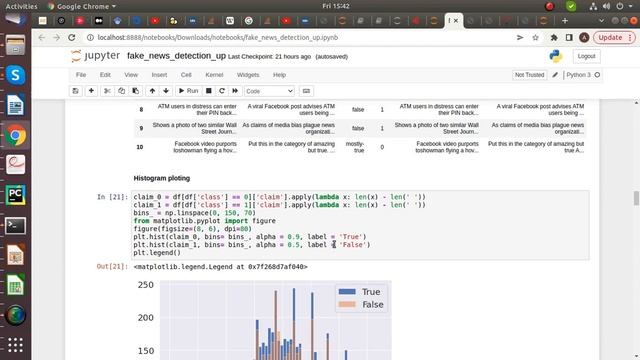Go forward in Chrome
This screenshot has height=360, width=640.
(56, 38)
